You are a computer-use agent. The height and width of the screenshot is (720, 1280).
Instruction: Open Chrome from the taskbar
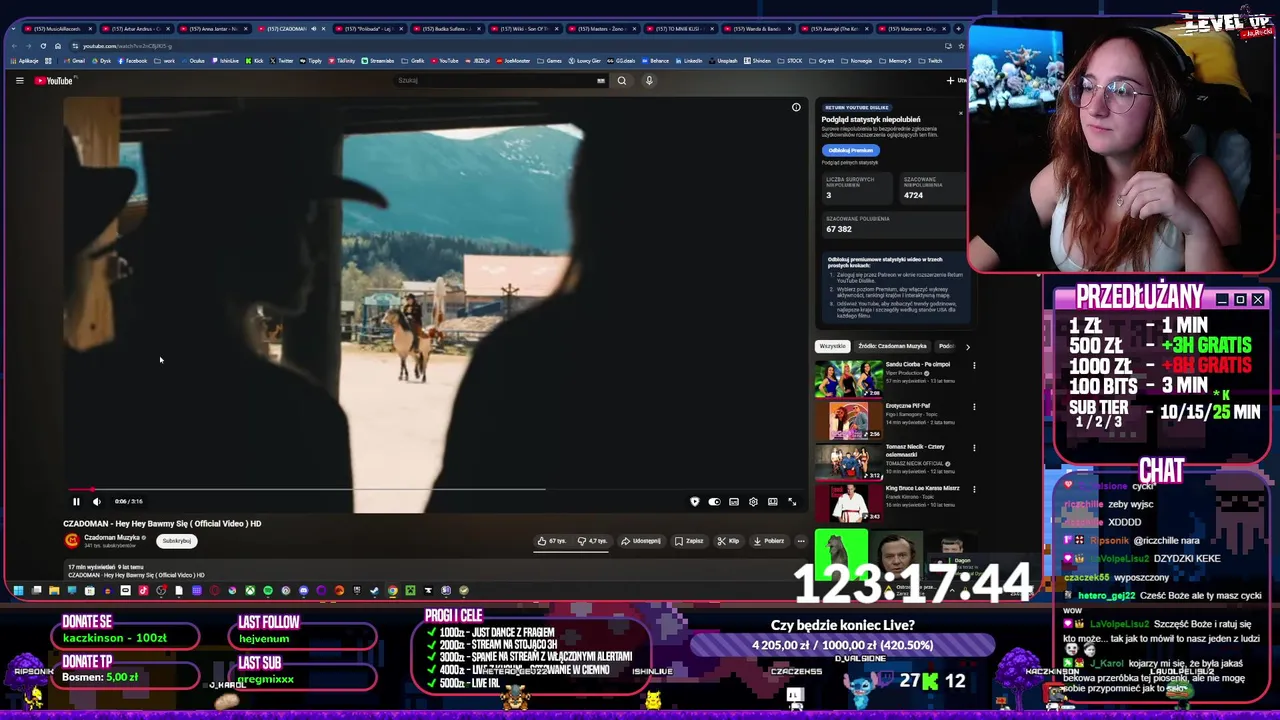point(392,591)
